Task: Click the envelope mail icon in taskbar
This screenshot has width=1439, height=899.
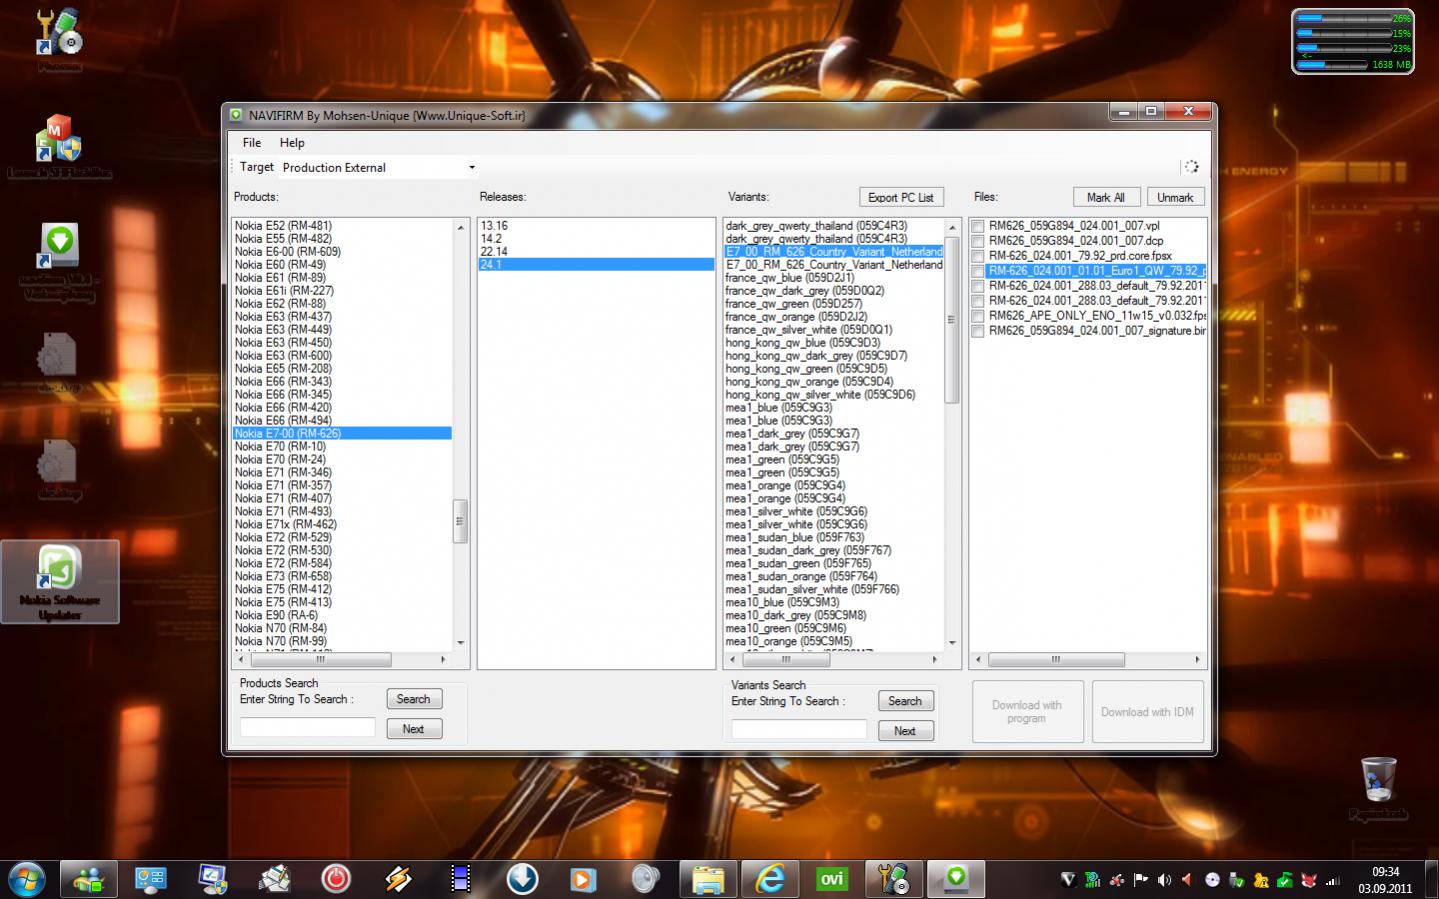Action: (274, 879)
